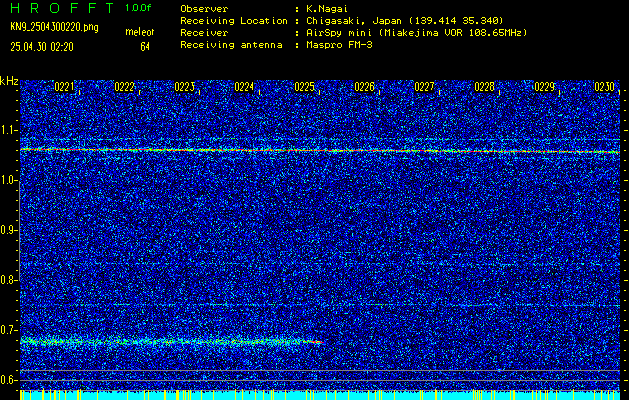Click the 0223 time marker
The image size is (629, 400).
click(x=185, y=87)
